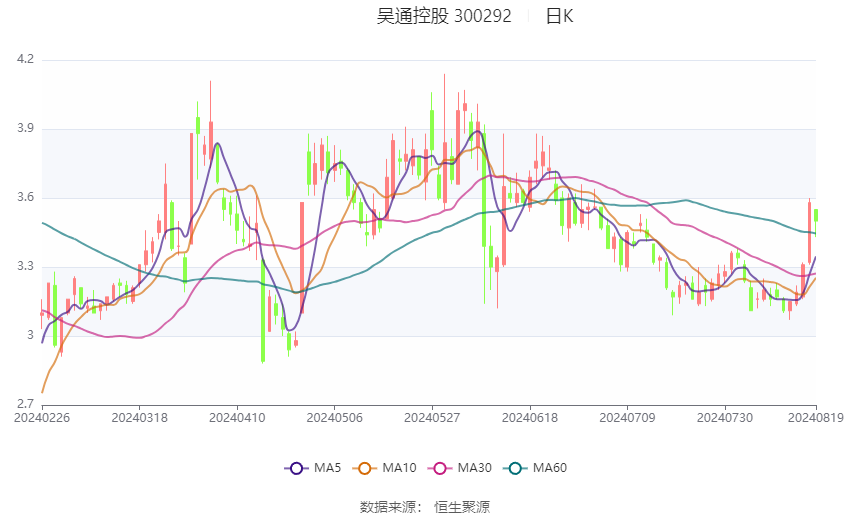Click the 日K label in title
The width and height of the screenshot is (850, 517).
(x=559, y=16)
